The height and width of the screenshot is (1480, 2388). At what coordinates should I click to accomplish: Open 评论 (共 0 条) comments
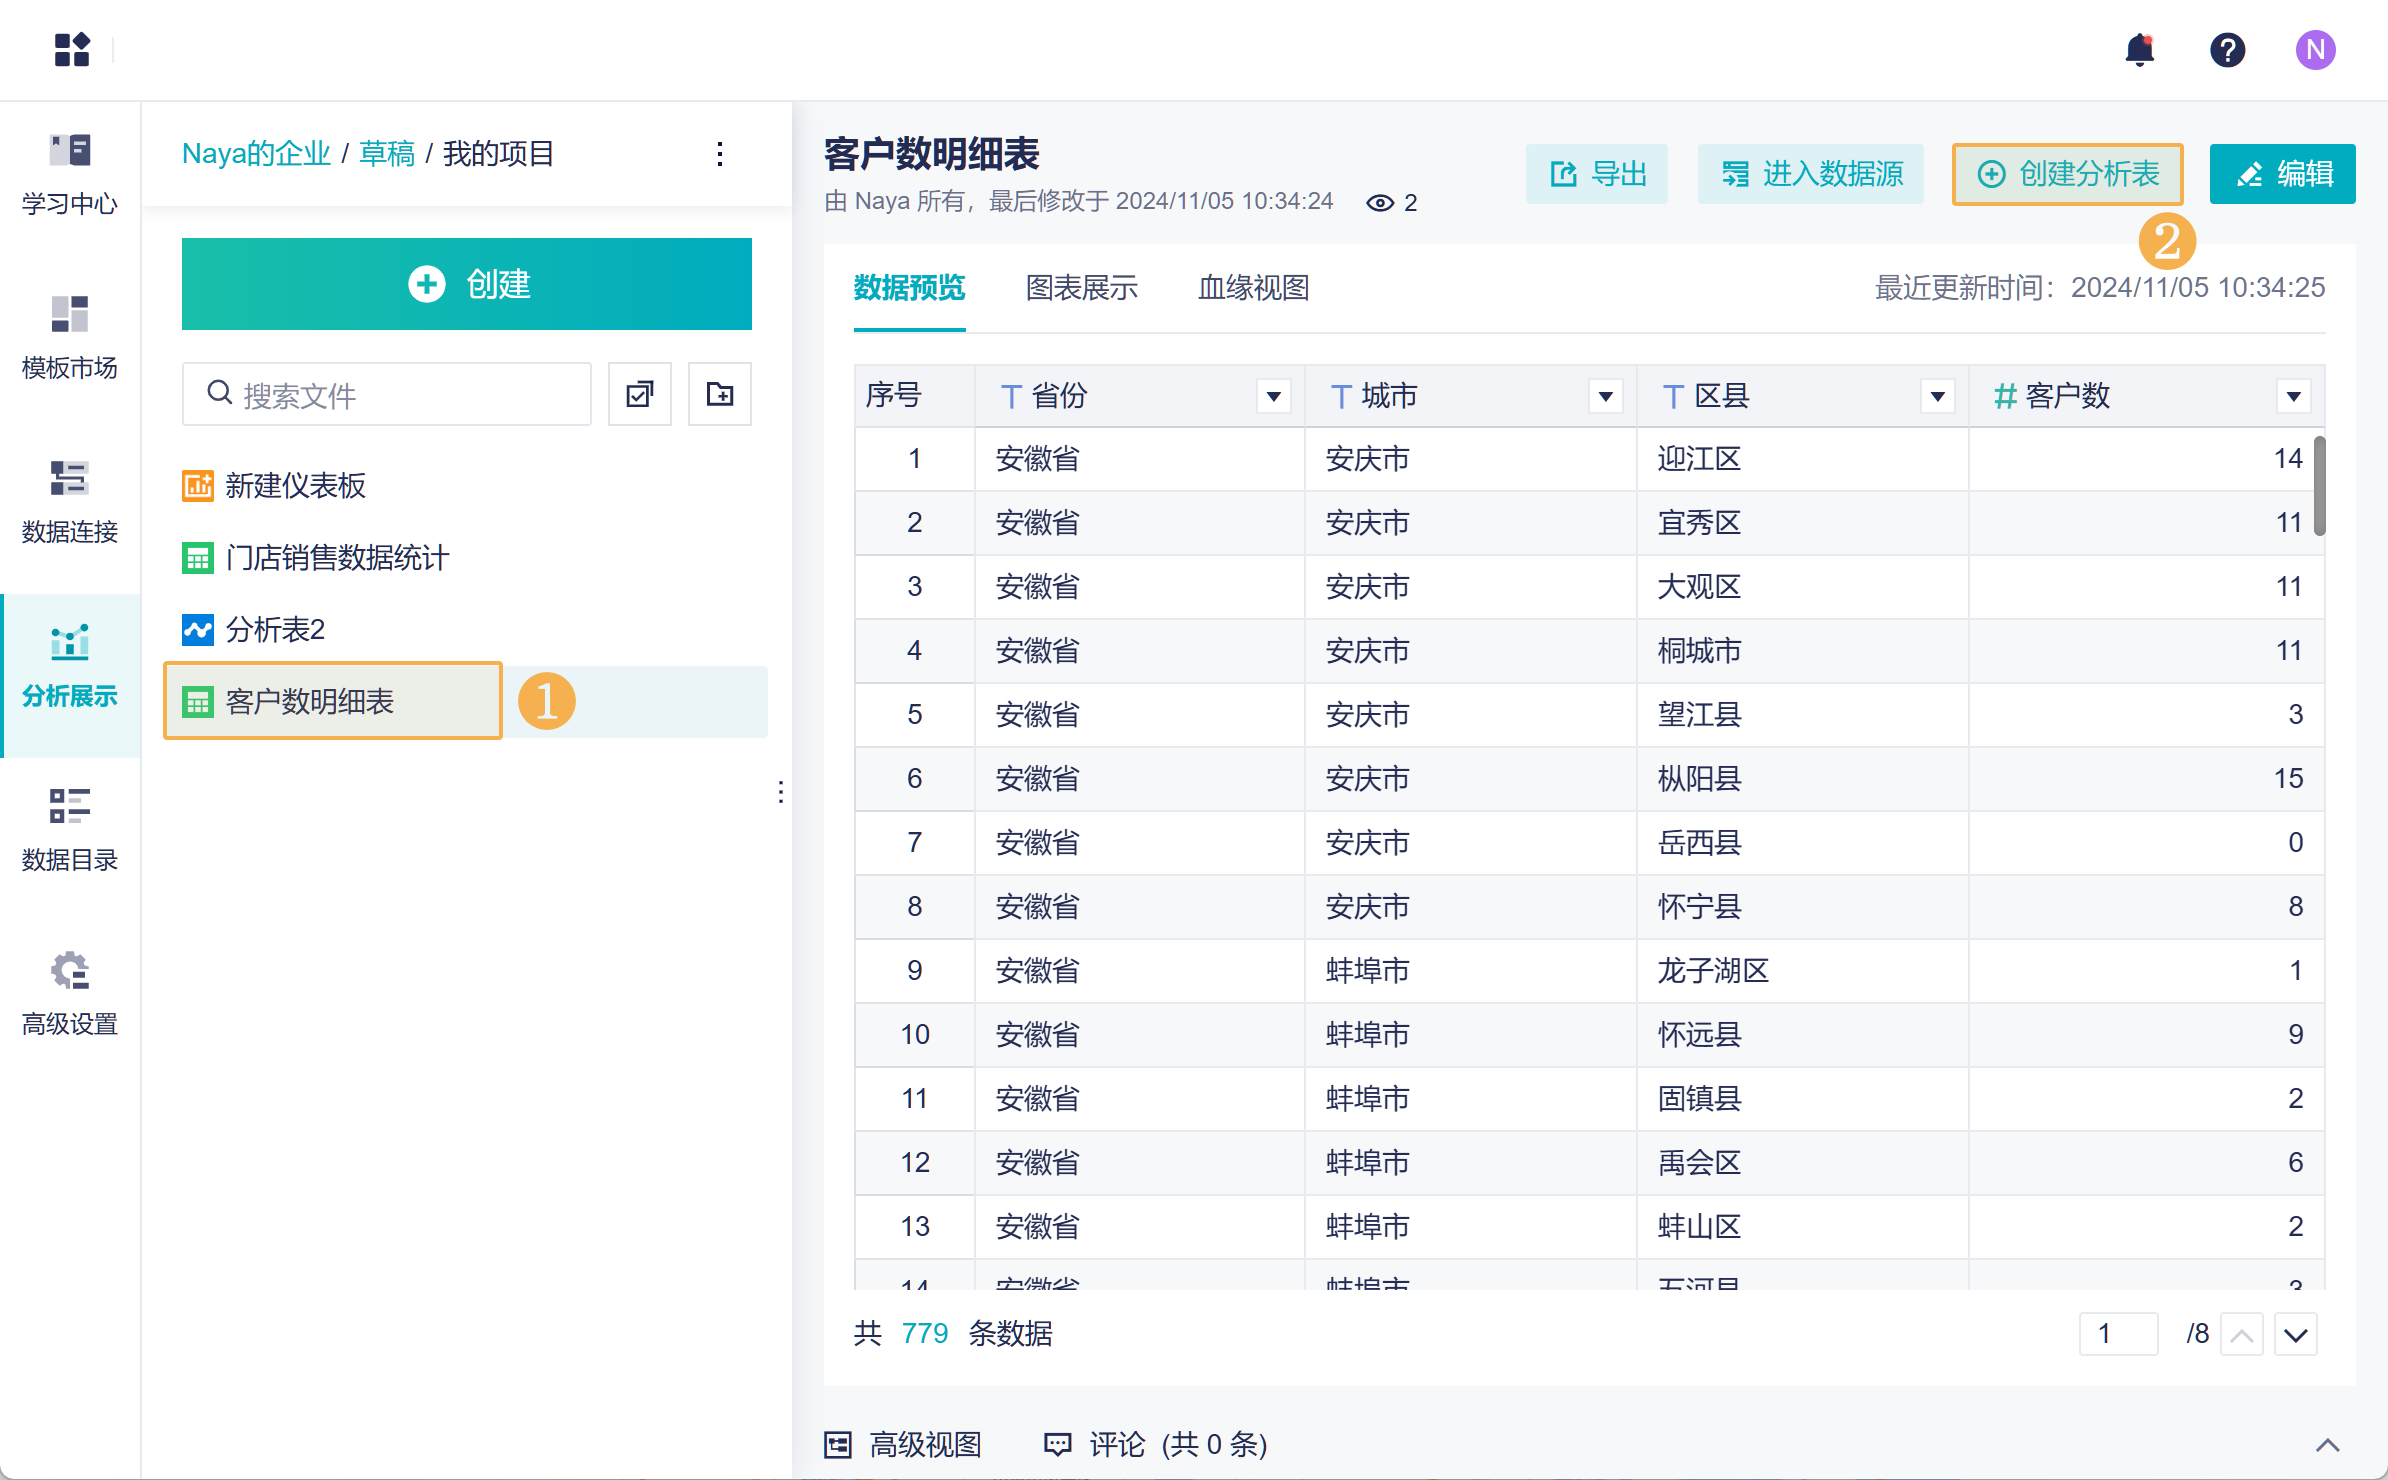[x=1156, y=1444]
